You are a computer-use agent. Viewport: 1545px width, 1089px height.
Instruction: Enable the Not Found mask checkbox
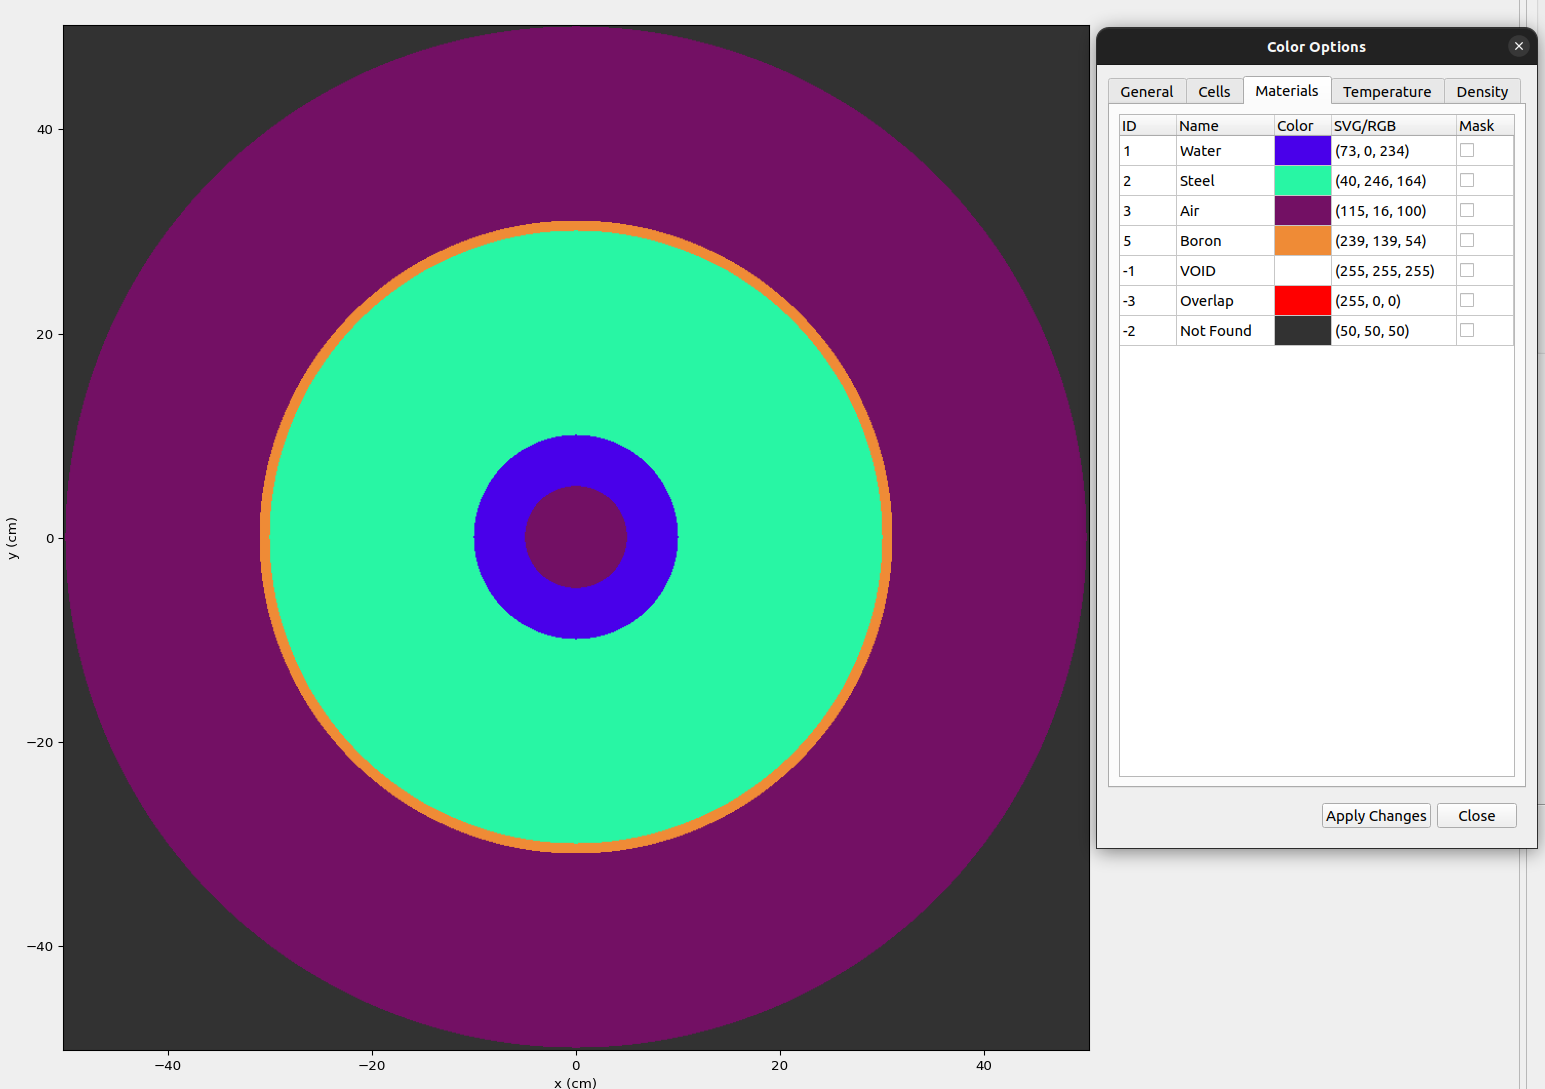(1466, 330)
